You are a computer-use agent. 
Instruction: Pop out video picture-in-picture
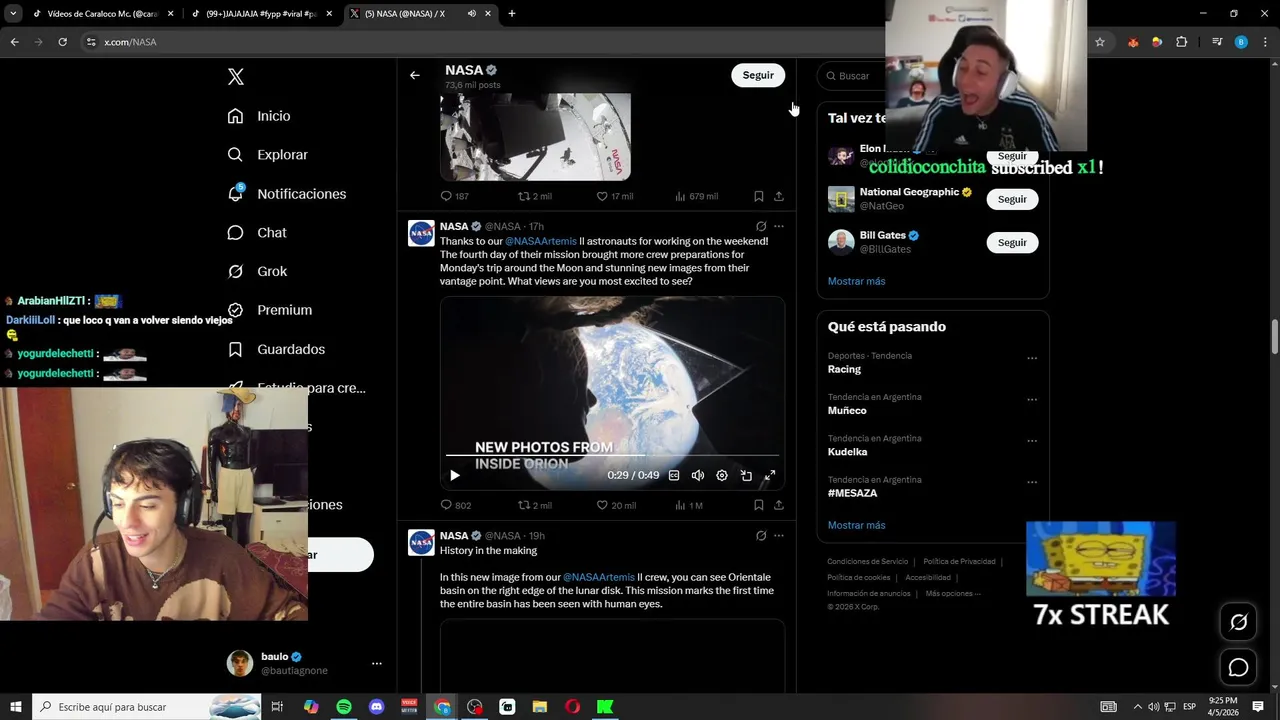click(x=746, y=476)
